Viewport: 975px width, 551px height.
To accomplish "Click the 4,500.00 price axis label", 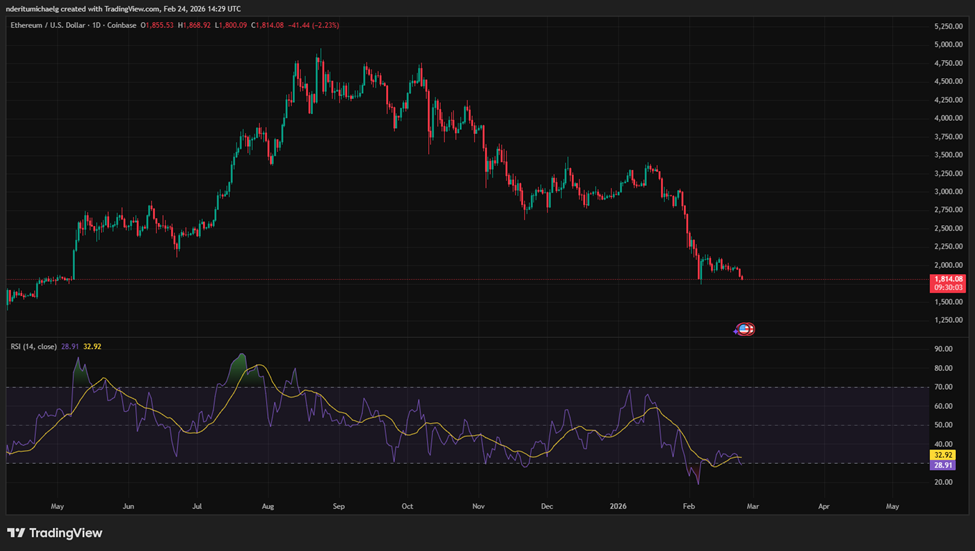I will 948,81.
